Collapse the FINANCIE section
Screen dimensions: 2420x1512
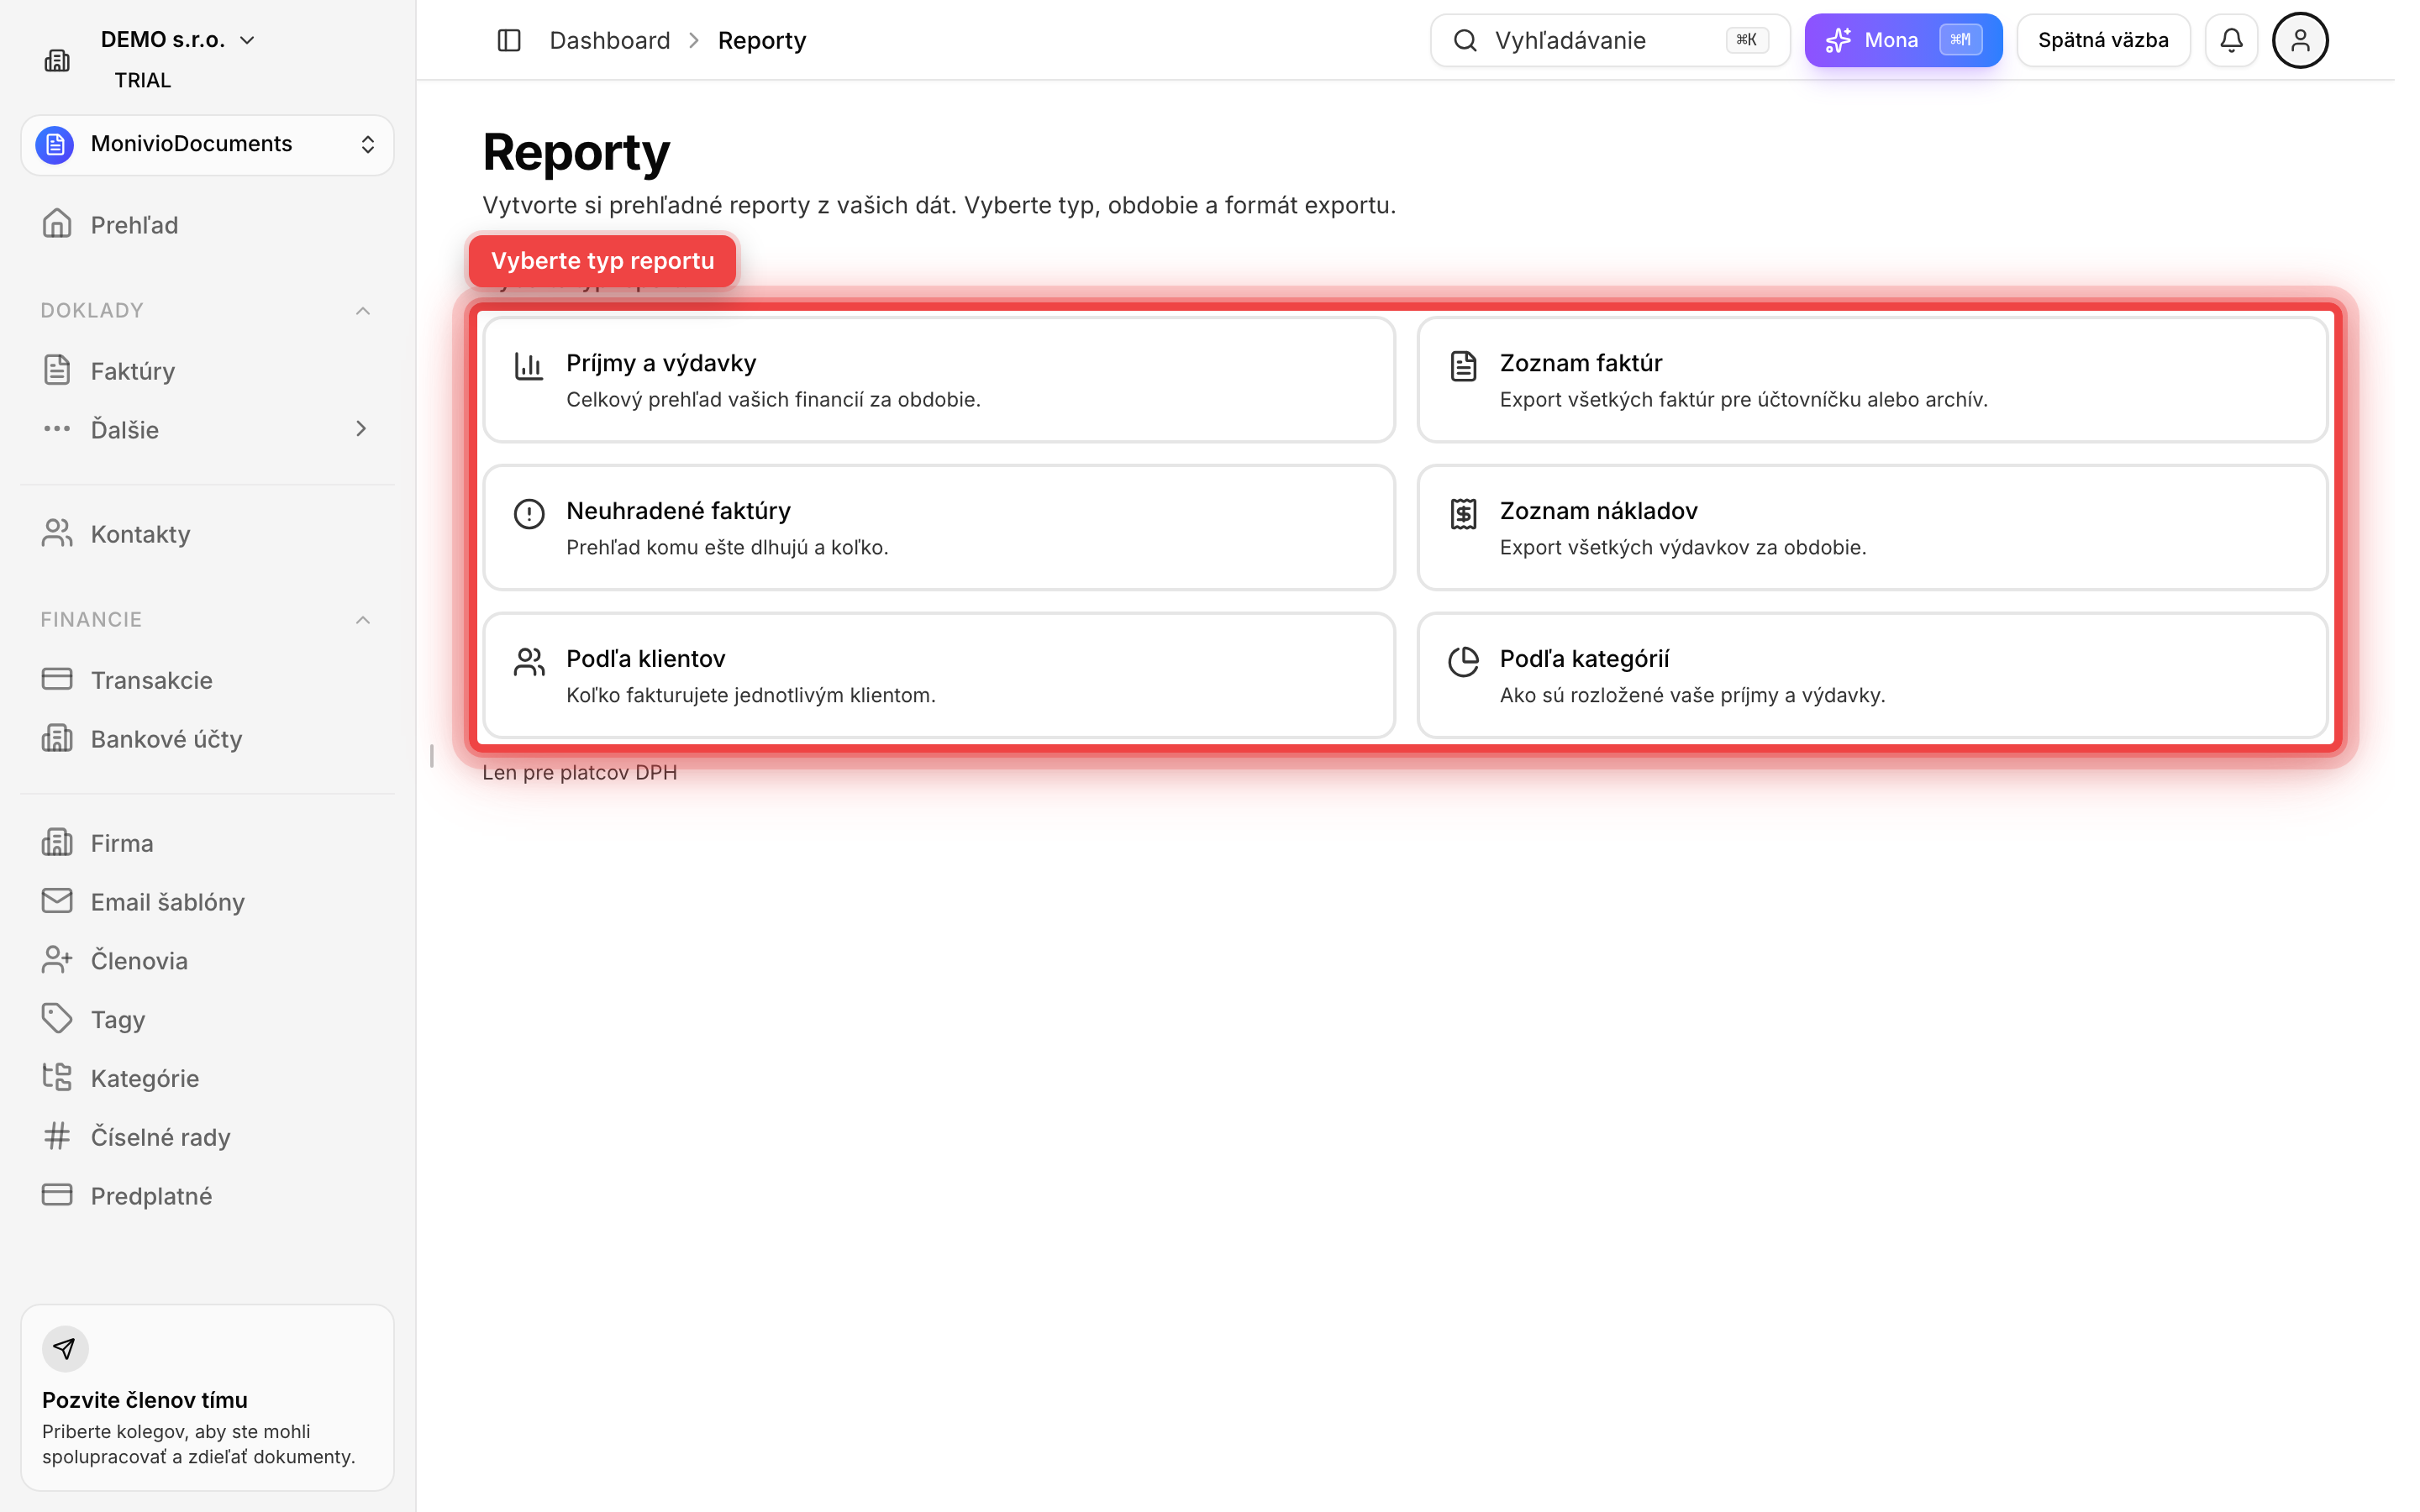pyautogui.click(x=363, y=620)
